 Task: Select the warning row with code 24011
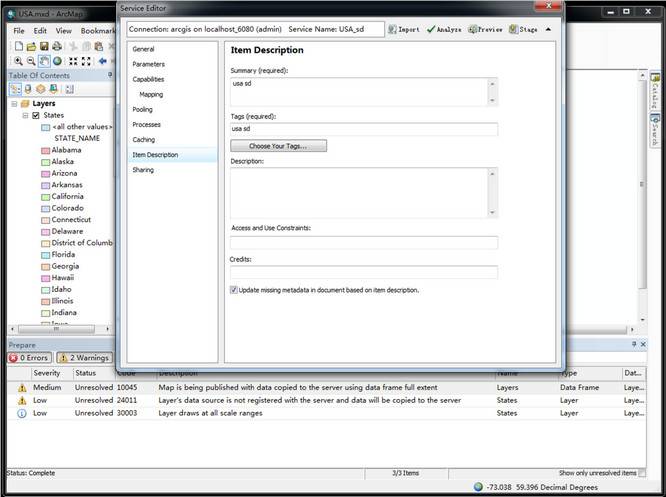[326, 400]
